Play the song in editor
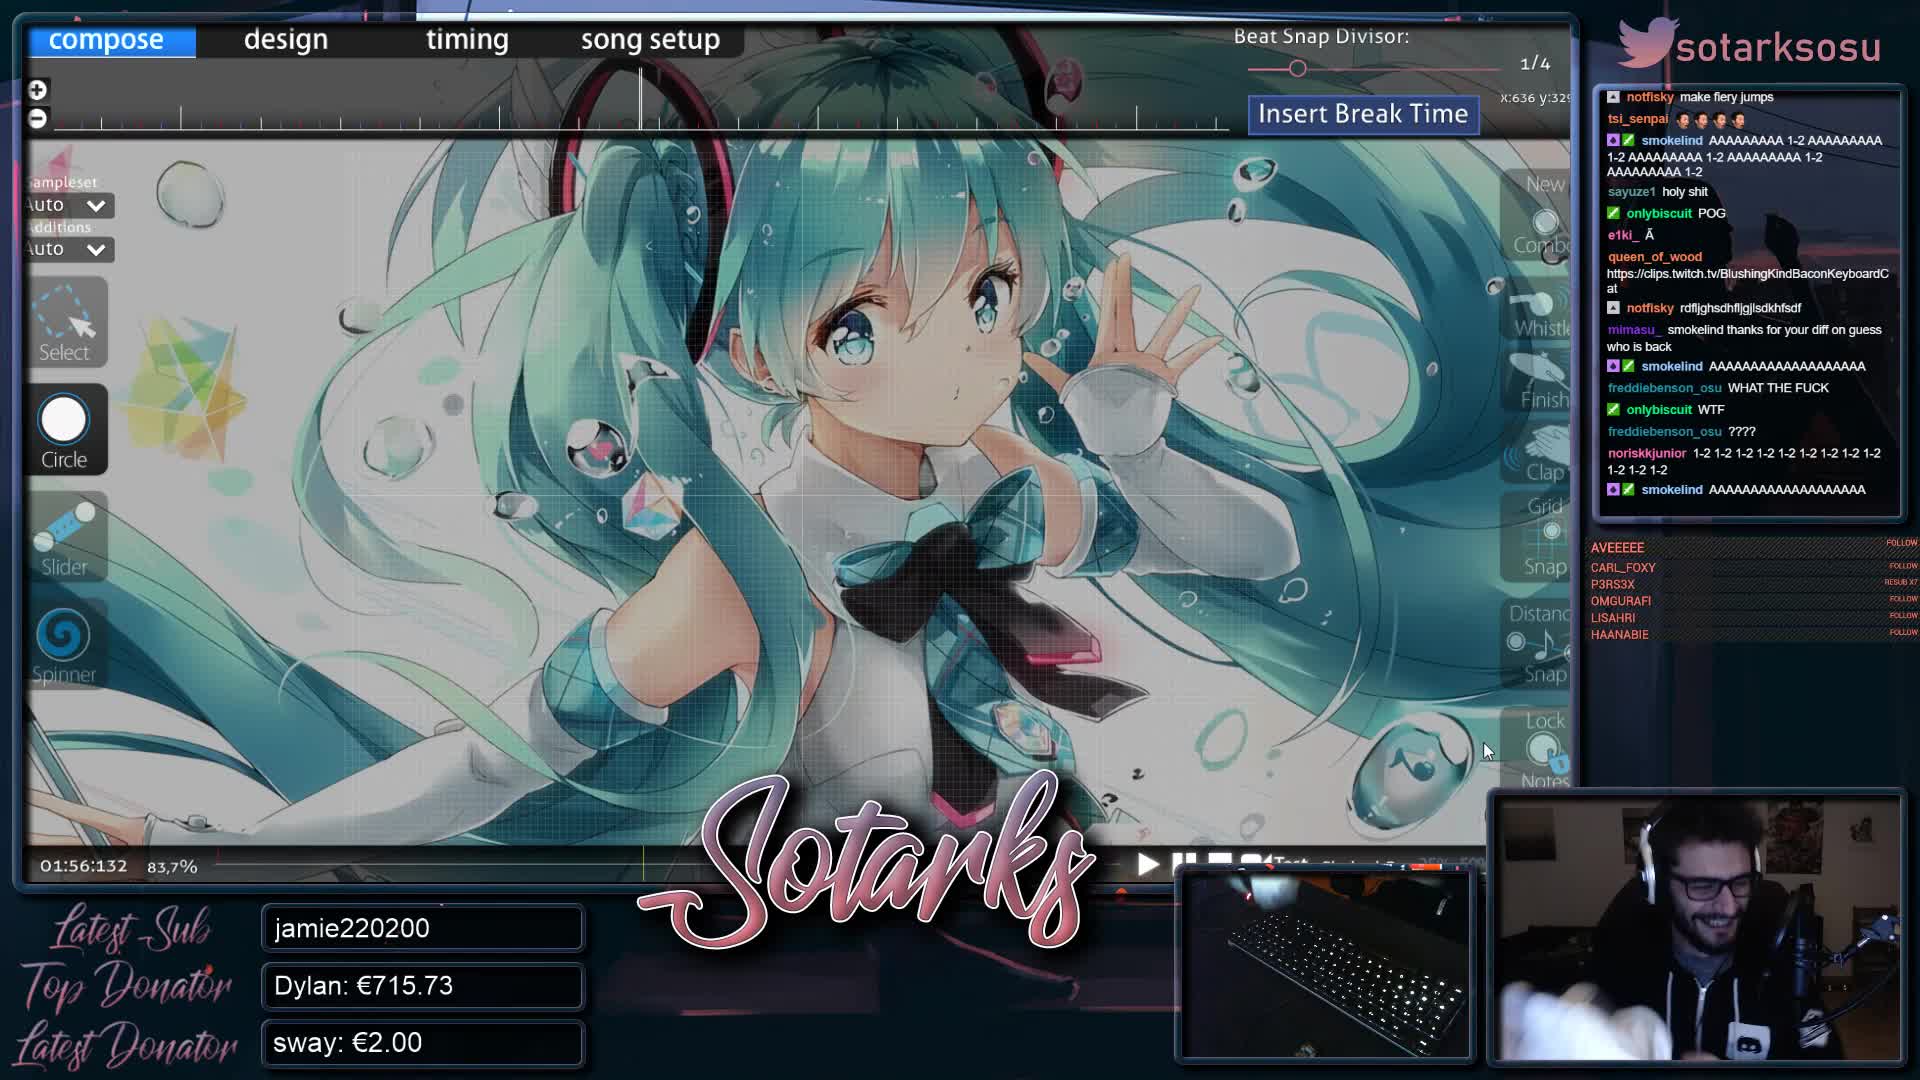1920x1080 pixels. 1148,864
